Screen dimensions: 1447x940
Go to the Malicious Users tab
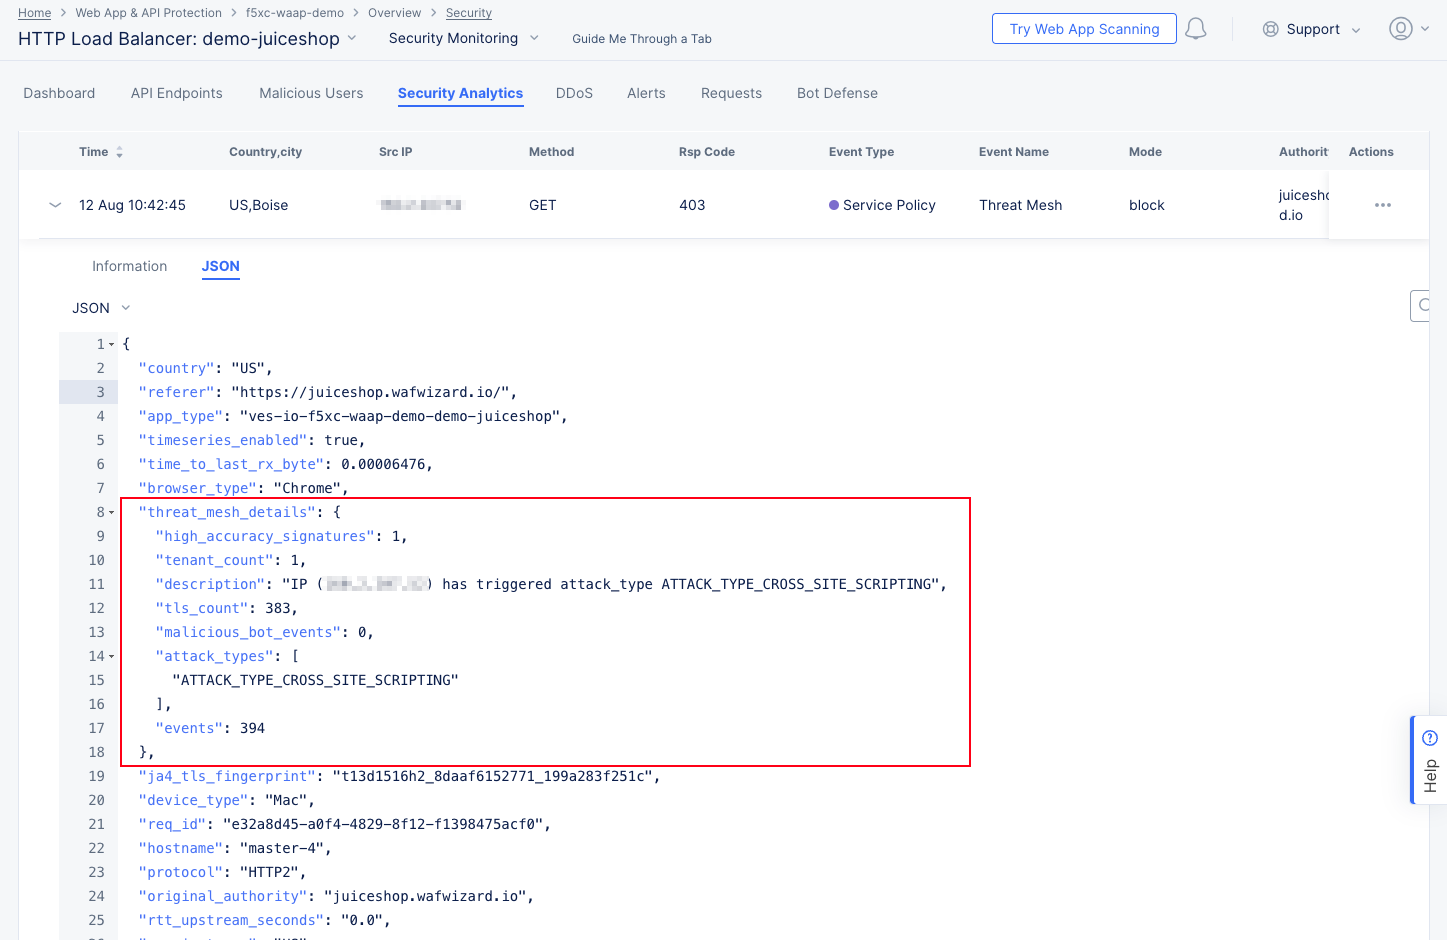(x=310, y=93)
